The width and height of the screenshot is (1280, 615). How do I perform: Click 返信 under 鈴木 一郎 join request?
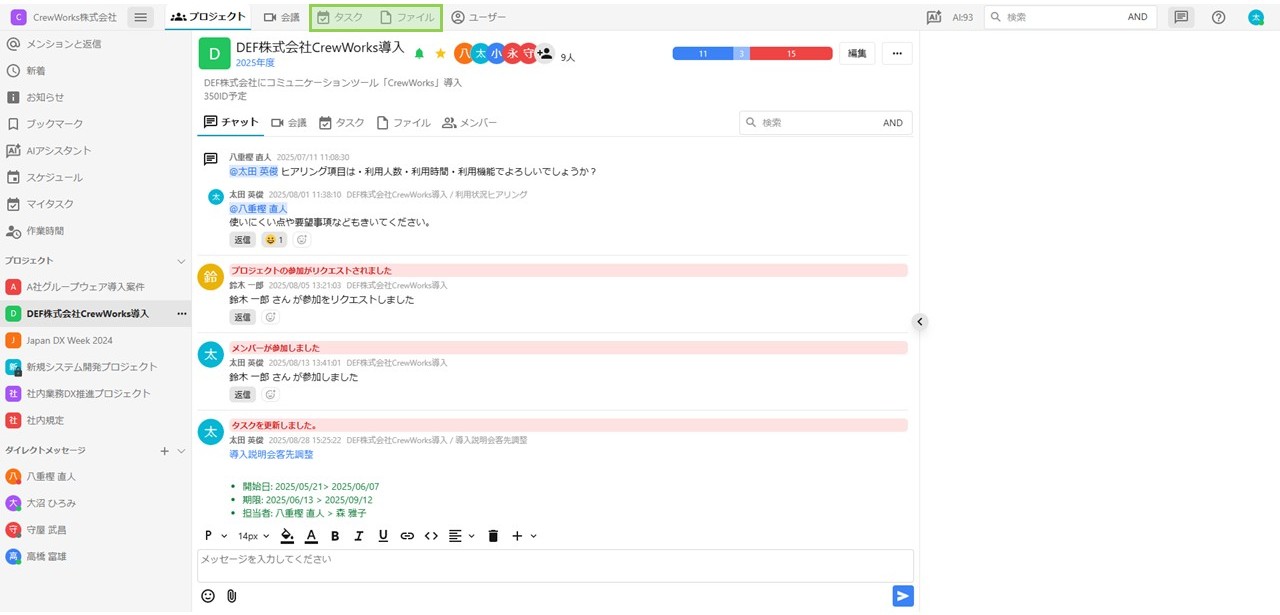coord(242,317)
